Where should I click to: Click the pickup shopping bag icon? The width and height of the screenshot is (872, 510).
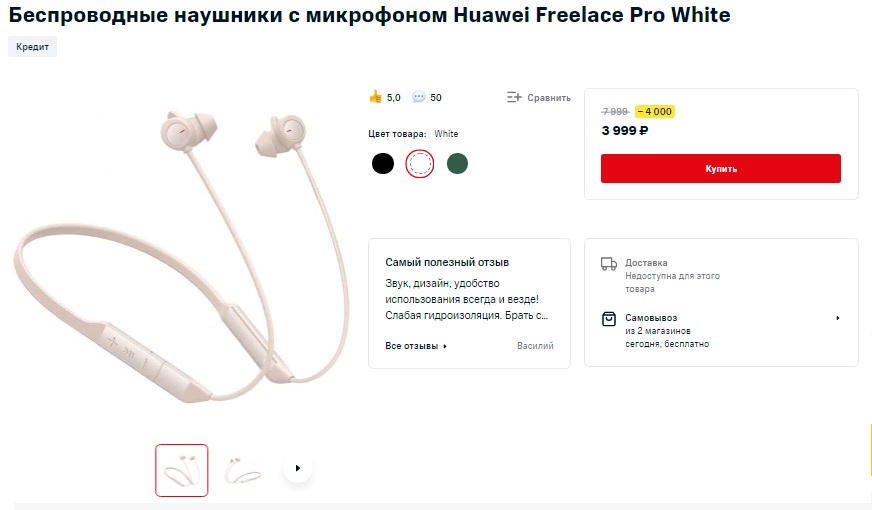pyautogui.click(x=609, y=319)
